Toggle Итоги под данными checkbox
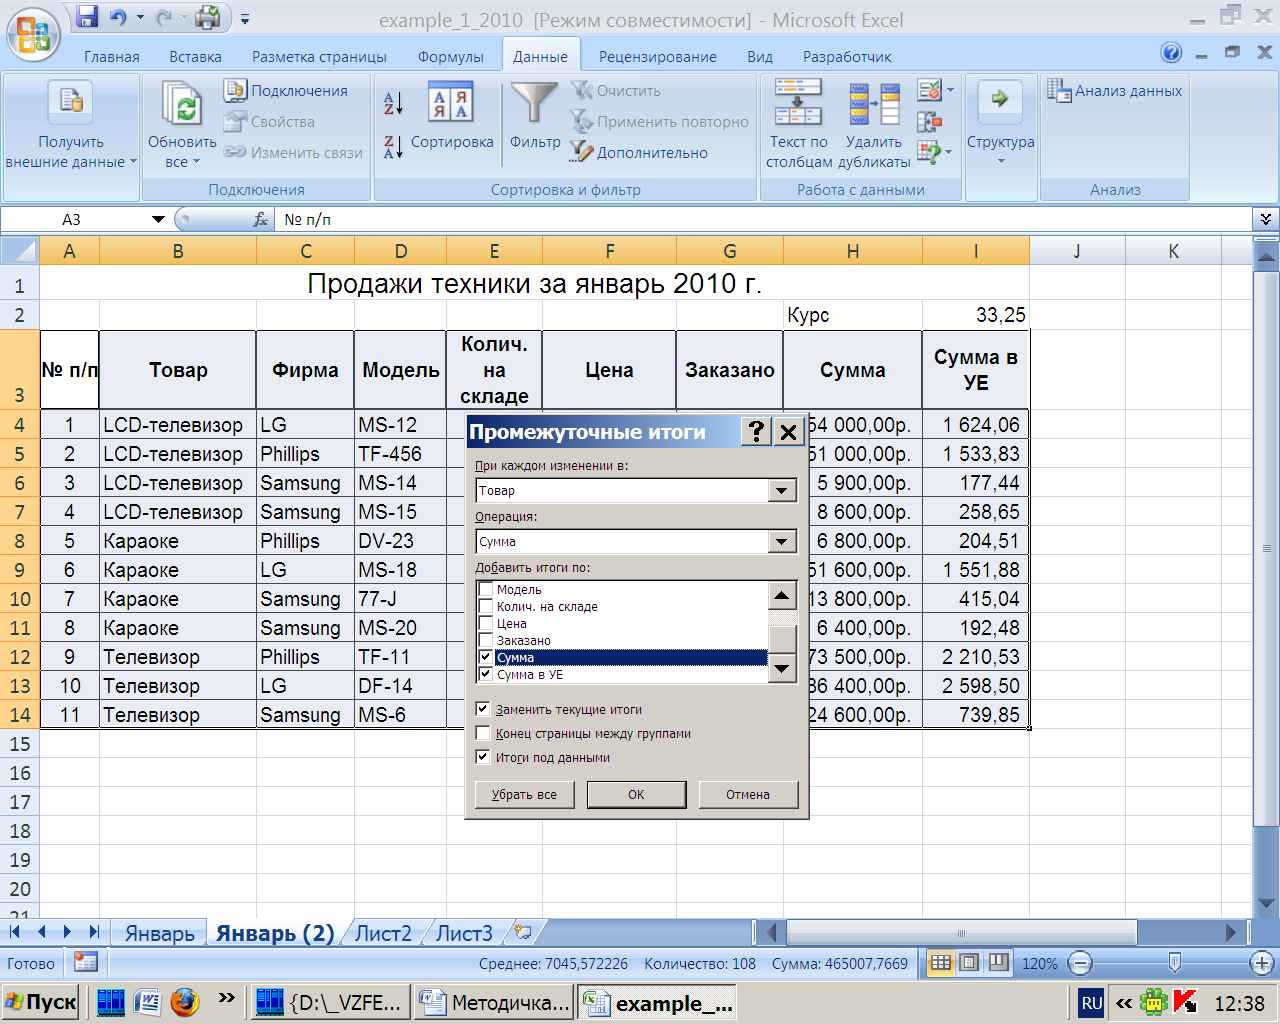This screenshot has height=1024, width=1280. (x=483, y=757)
